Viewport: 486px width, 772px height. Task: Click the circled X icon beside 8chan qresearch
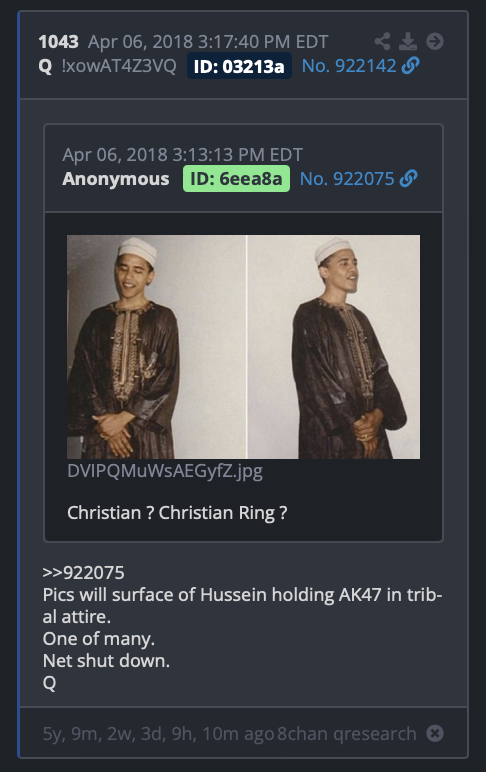click(435, 734)
